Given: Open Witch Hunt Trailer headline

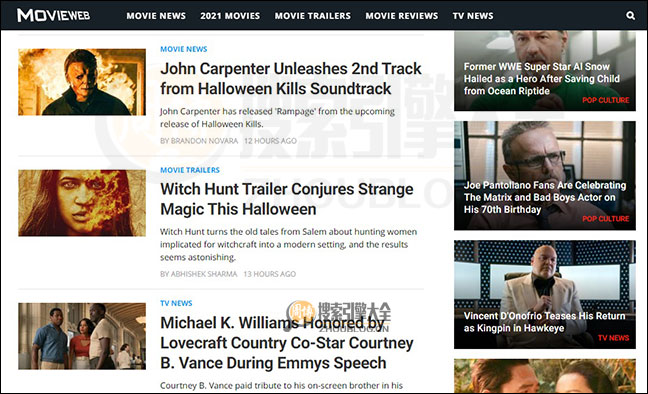Looking at the screenshot, I should coord(287,199).
